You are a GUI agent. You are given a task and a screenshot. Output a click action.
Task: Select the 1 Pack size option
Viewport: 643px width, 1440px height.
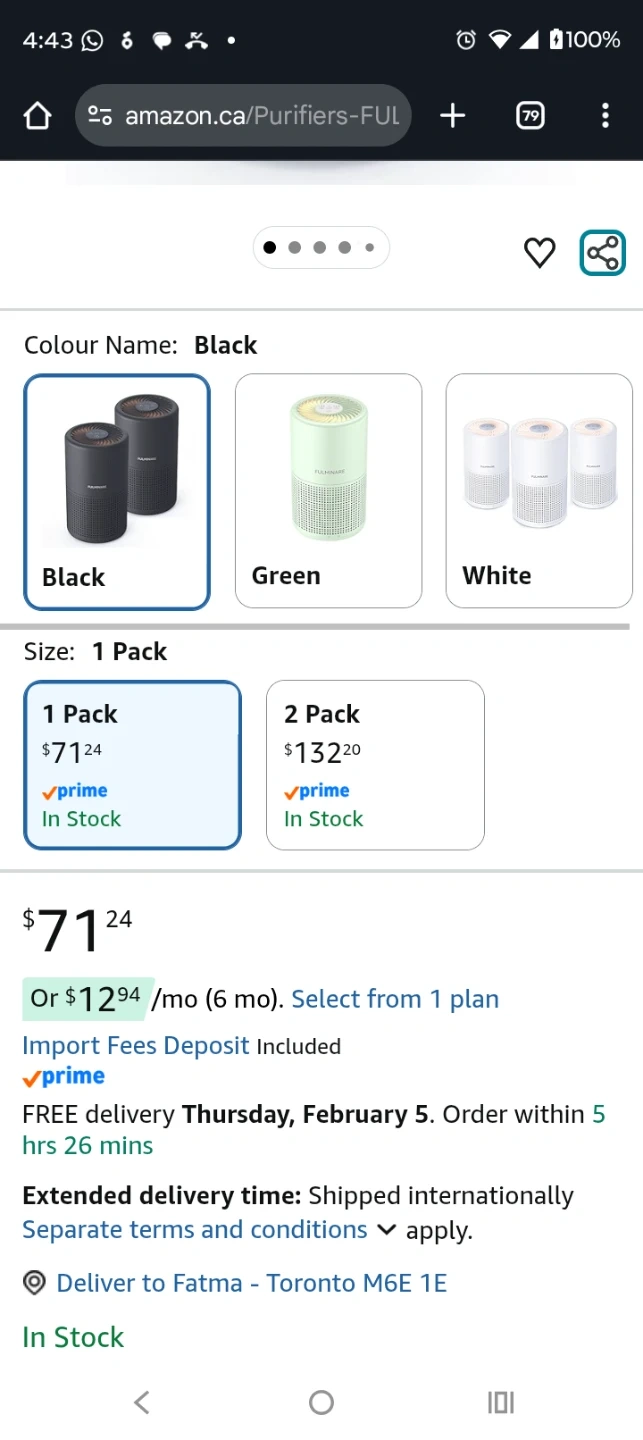(133, 765)
